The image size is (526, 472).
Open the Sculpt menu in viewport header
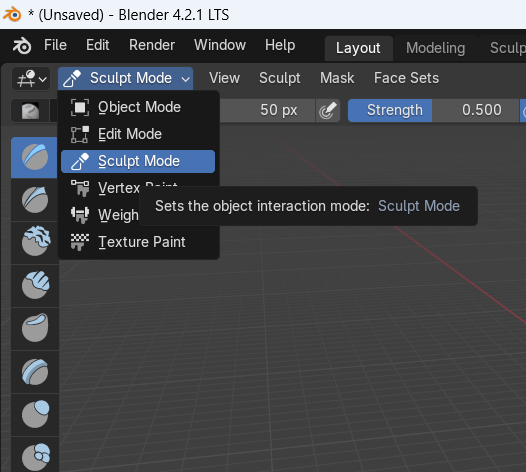point(279,78)
